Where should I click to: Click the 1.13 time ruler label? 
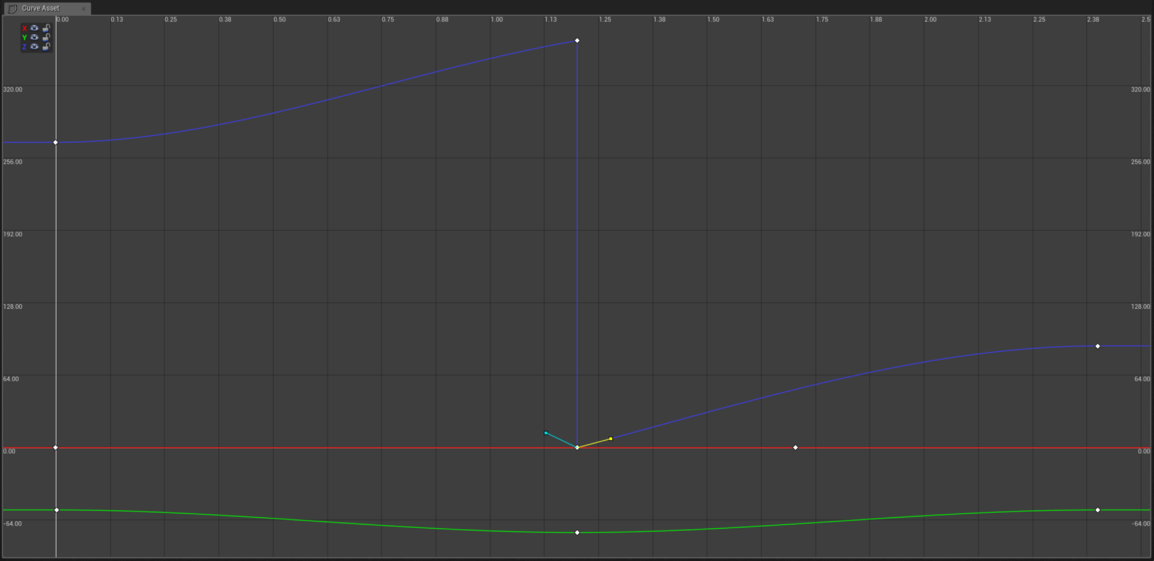point(551,20)
